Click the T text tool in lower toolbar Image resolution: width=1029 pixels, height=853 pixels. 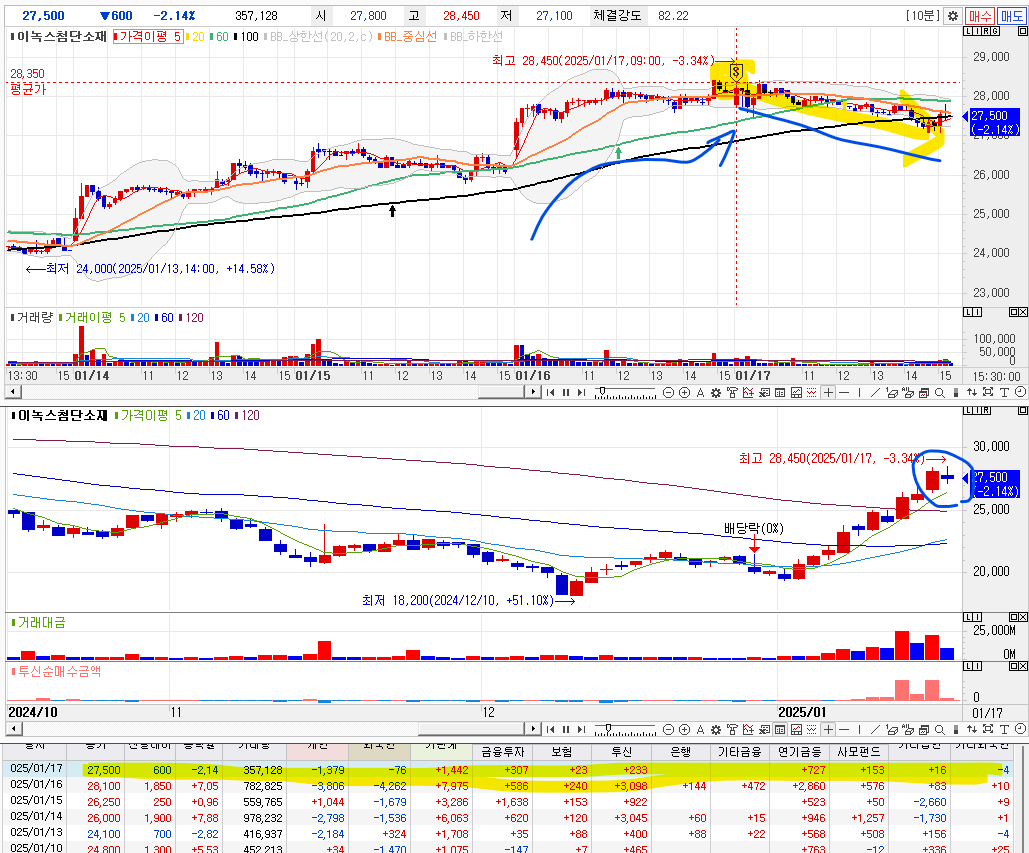1004,729
